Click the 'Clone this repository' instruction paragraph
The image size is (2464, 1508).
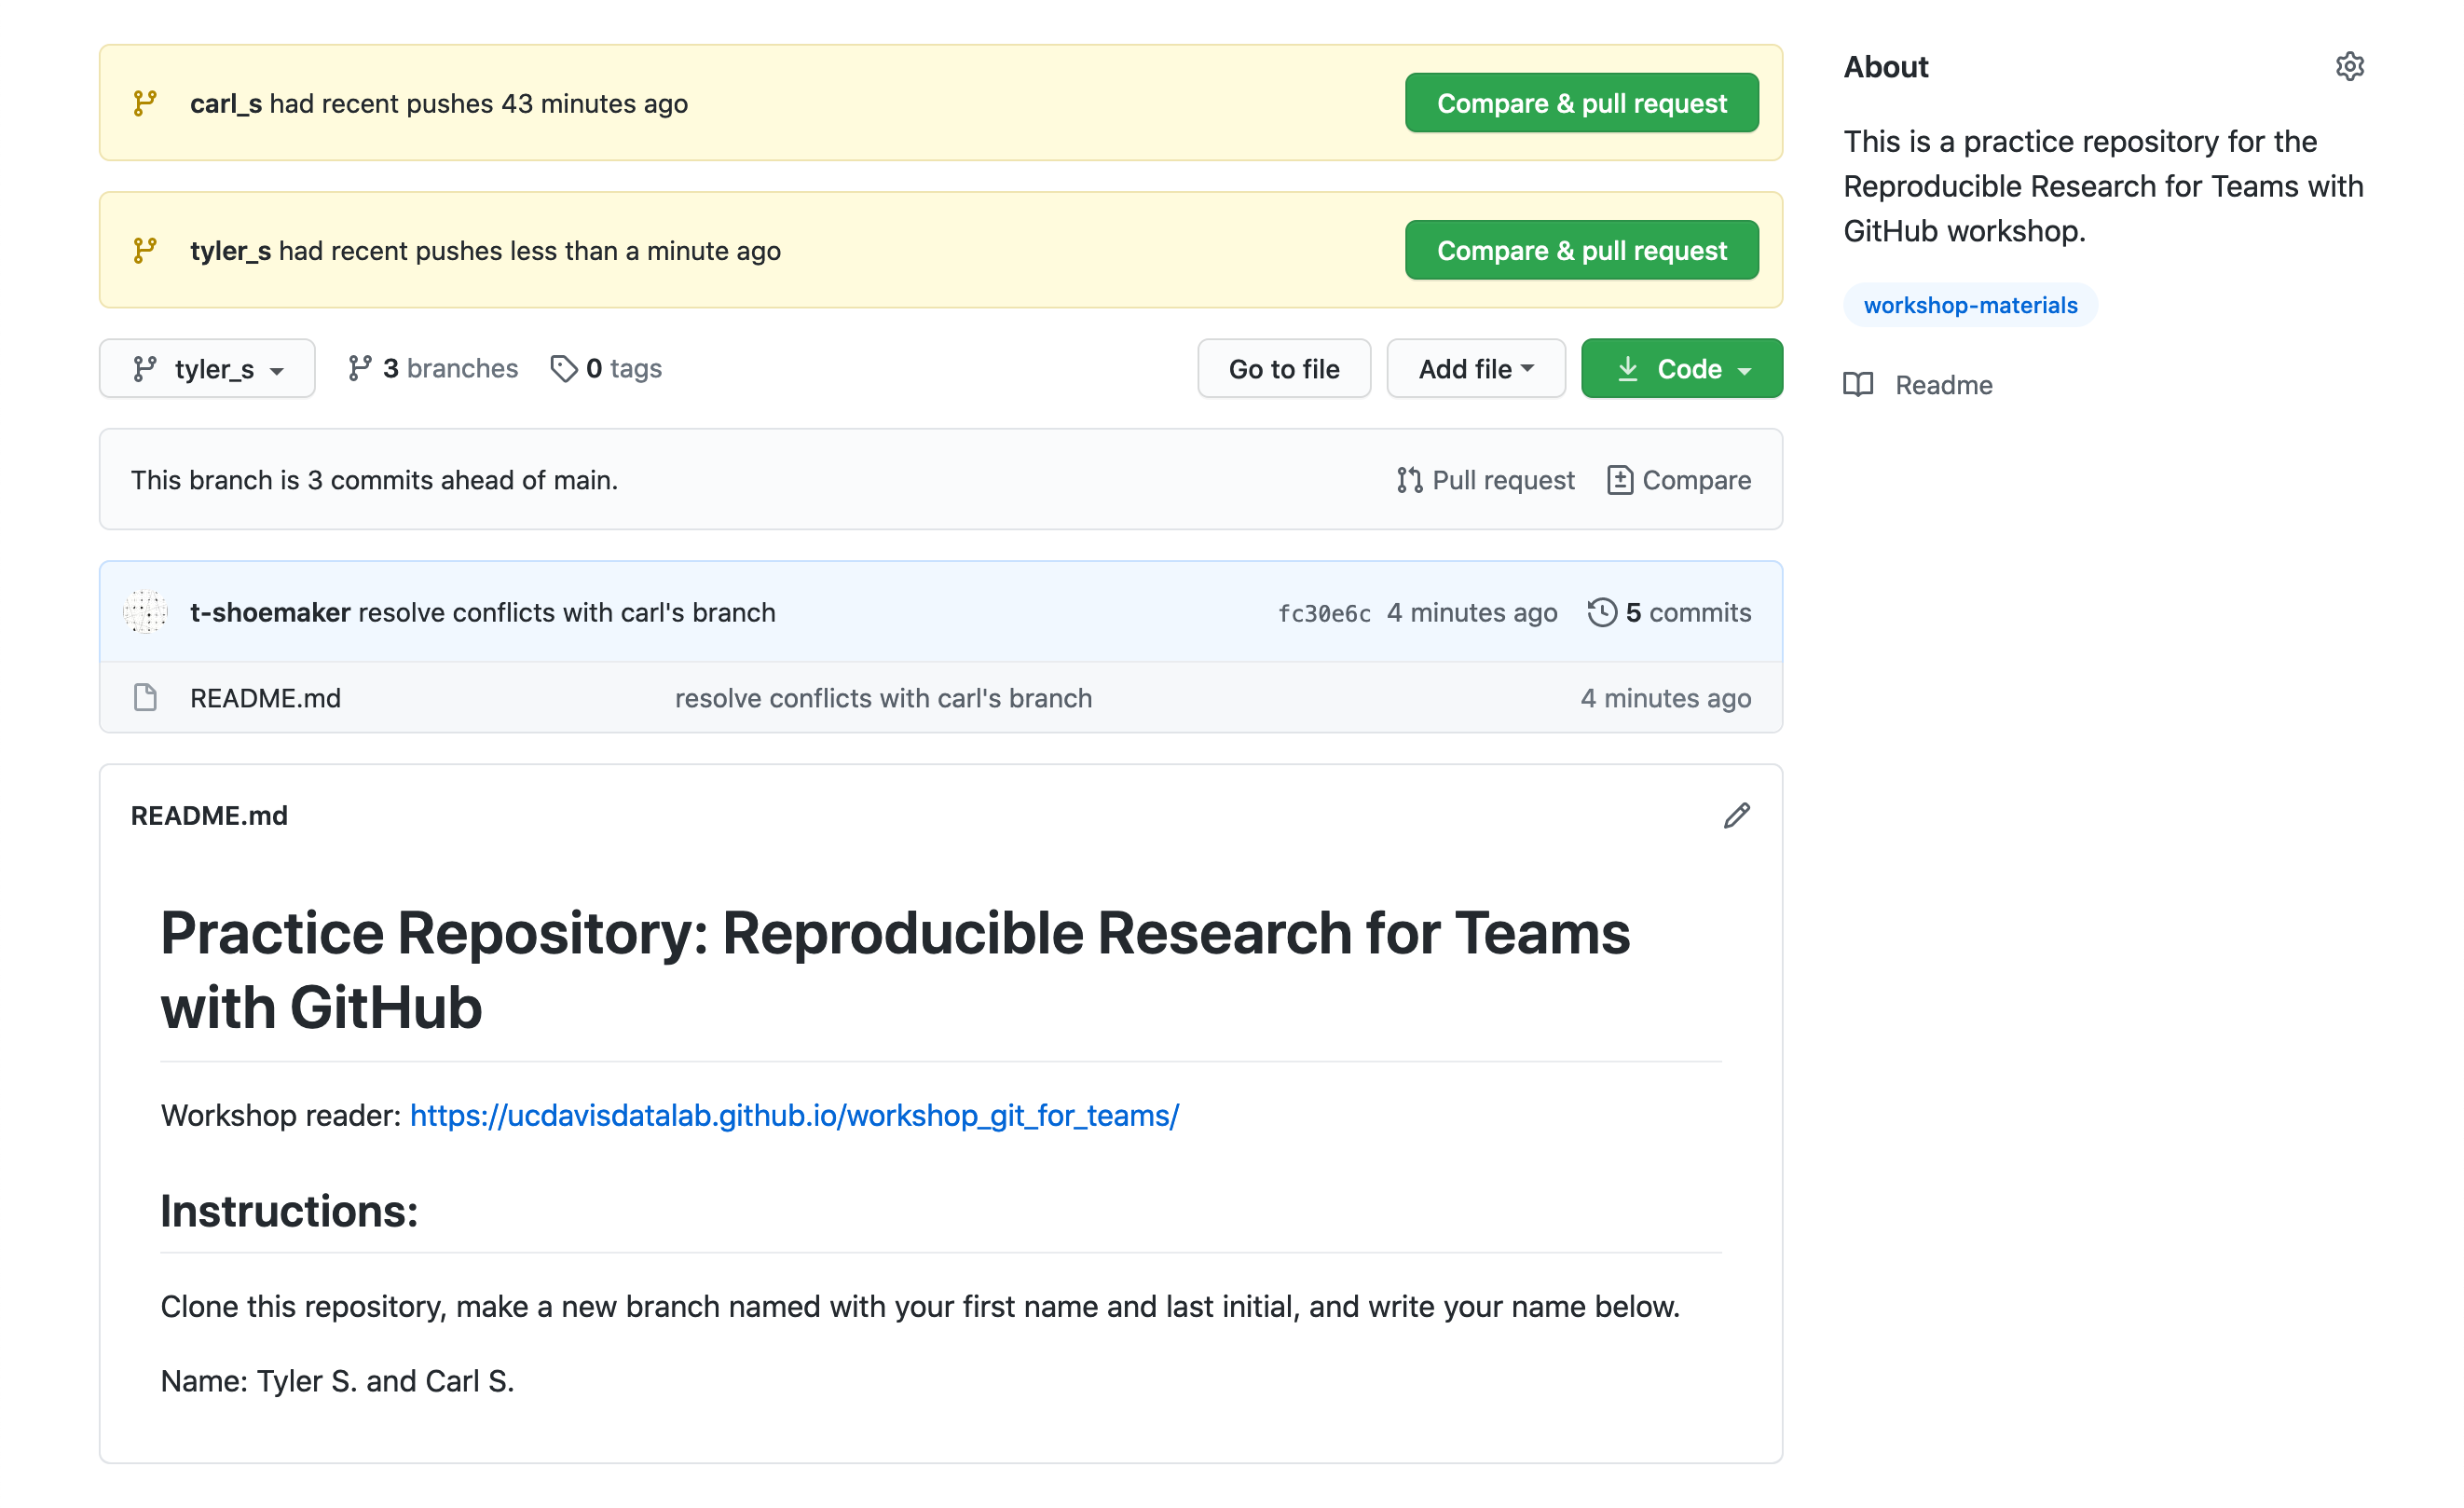click(x=920, y=1307)
